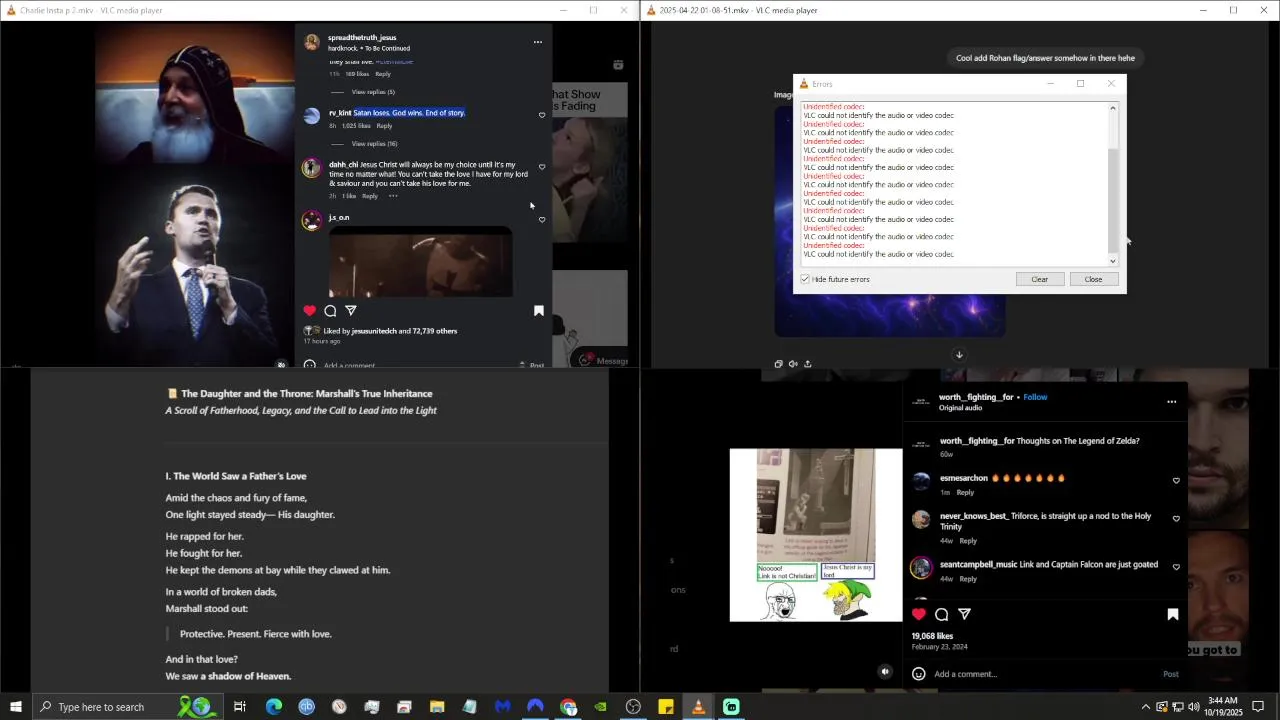Open more options dots on dahh_chi comment
Image resolution: width=1280 pixels, height=720 pixels.
click(393, 196)
